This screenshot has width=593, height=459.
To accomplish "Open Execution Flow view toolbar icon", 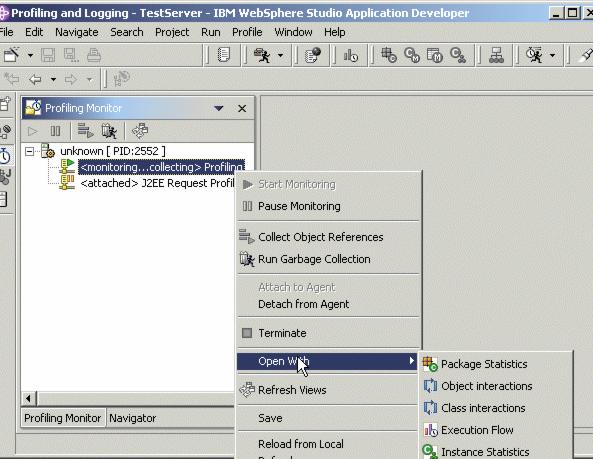I will 351,56.
